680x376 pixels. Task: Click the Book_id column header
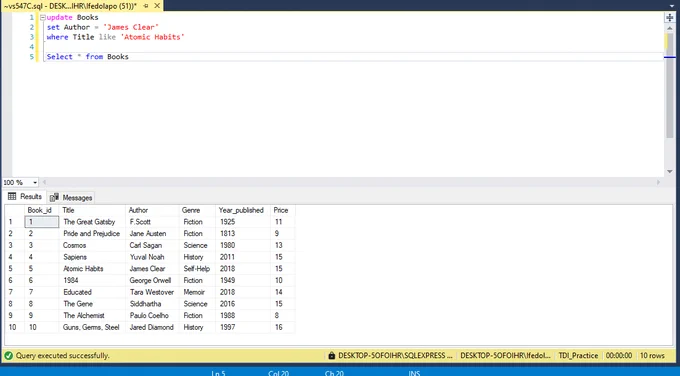42,210
